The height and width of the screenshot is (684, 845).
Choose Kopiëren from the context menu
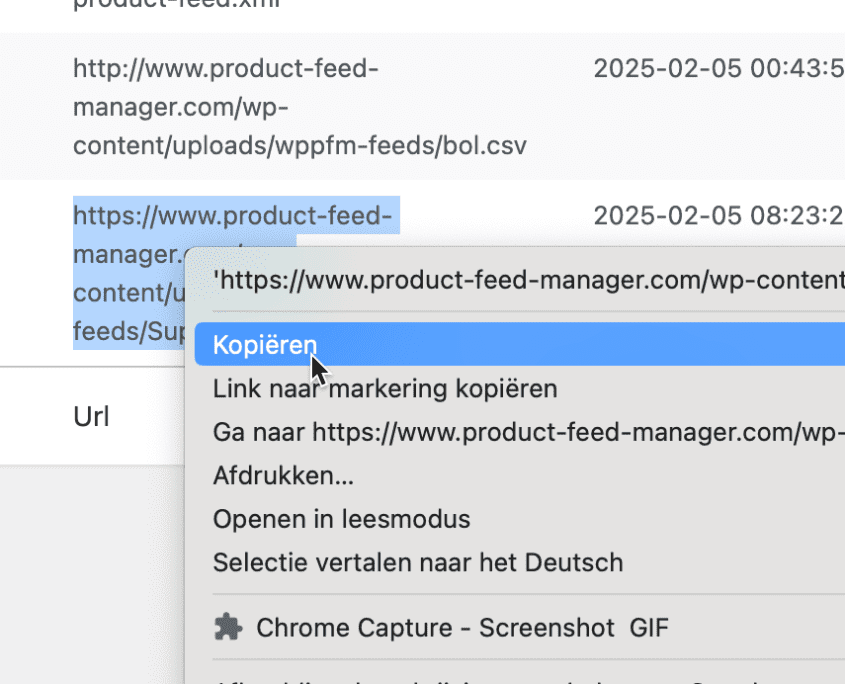[520, 344]
